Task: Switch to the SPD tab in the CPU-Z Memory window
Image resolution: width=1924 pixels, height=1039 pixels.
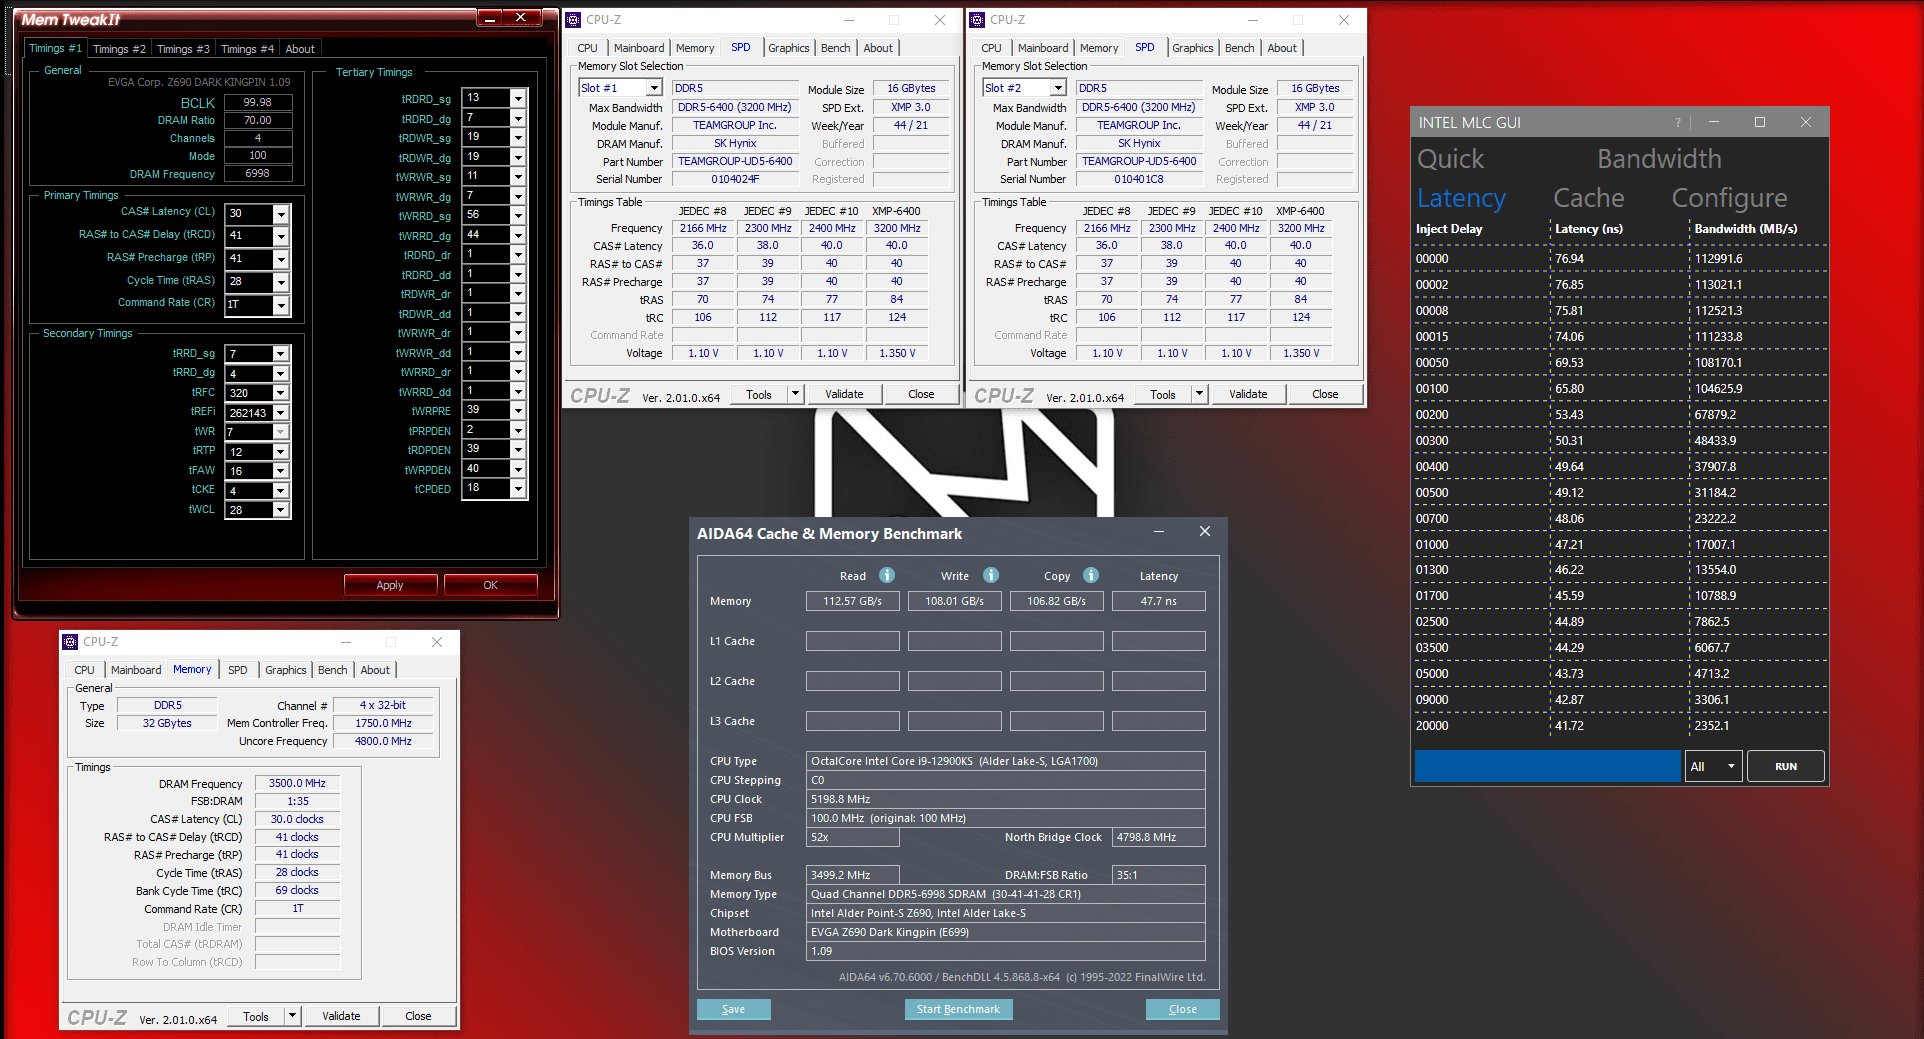Action: pyautogui.click(x=237, y=670)
